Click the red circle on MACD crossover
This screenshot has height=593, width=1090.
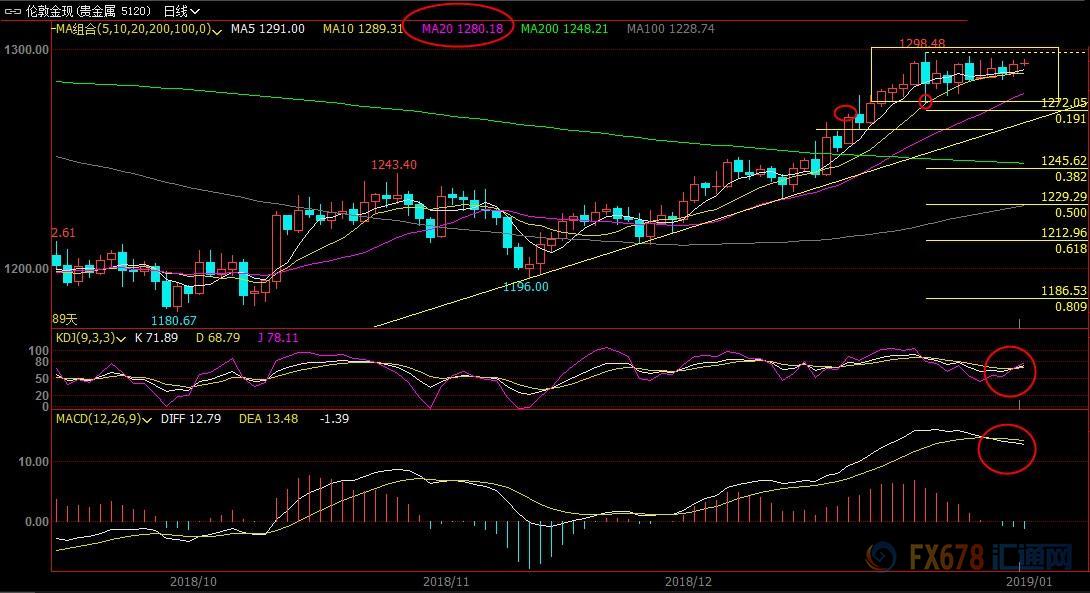[1005, 450]
